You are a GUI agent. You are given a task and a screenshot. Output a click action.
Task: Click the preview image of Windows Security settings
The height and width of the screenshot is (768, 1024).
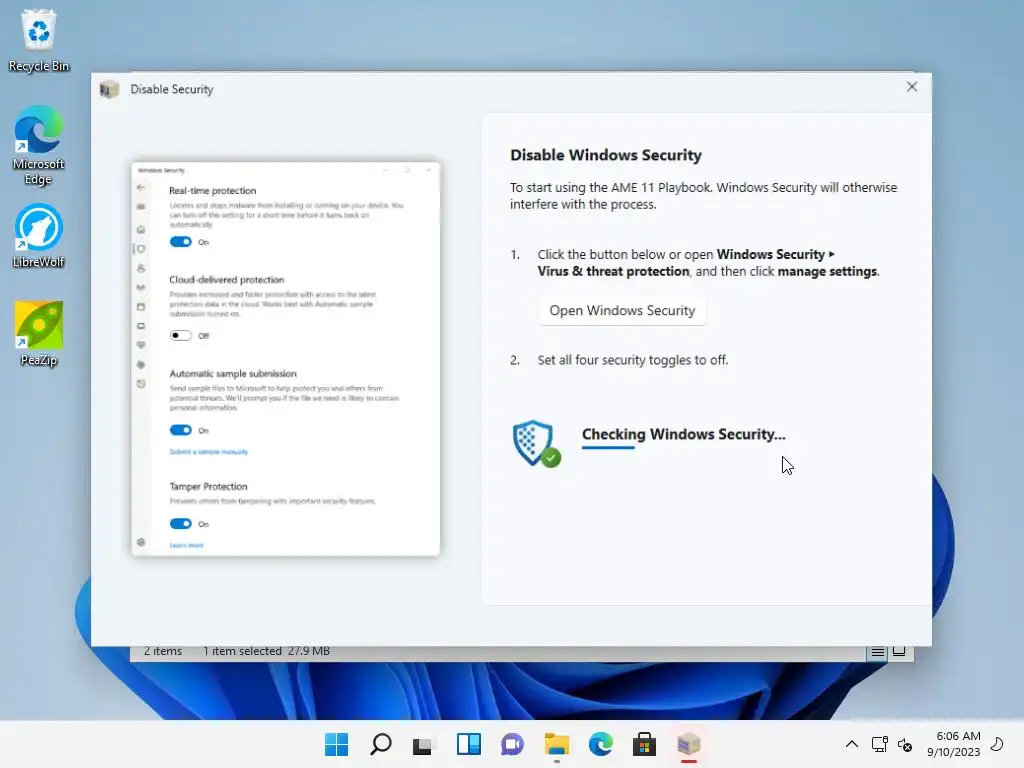click(285, 359)
